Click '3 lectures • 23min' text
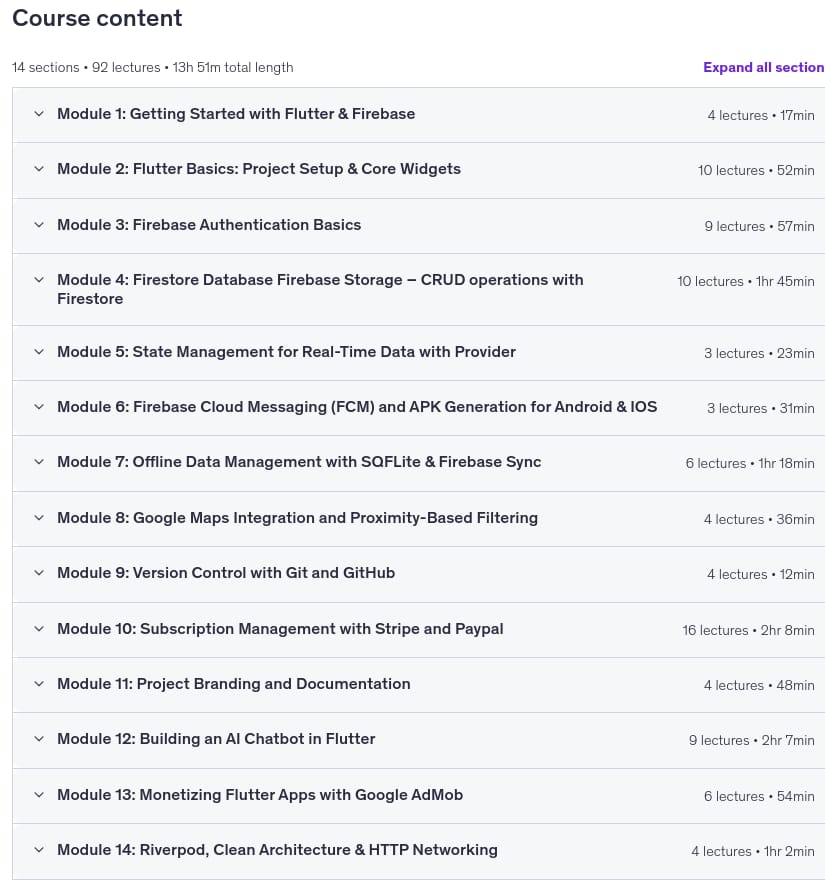825x880 pixels. point(759,354)
